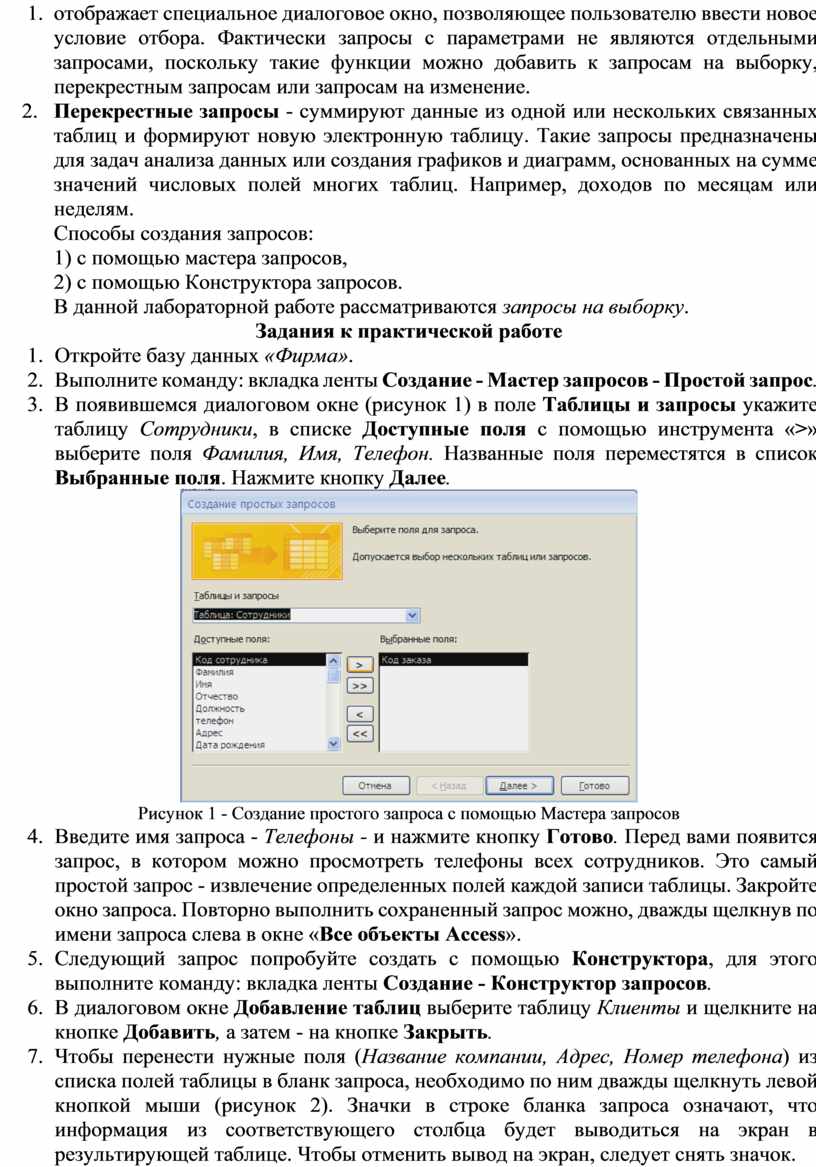Click the down arrow of the fields list scrollbar
816x1167 pixels.
click(x=334, y=744)
